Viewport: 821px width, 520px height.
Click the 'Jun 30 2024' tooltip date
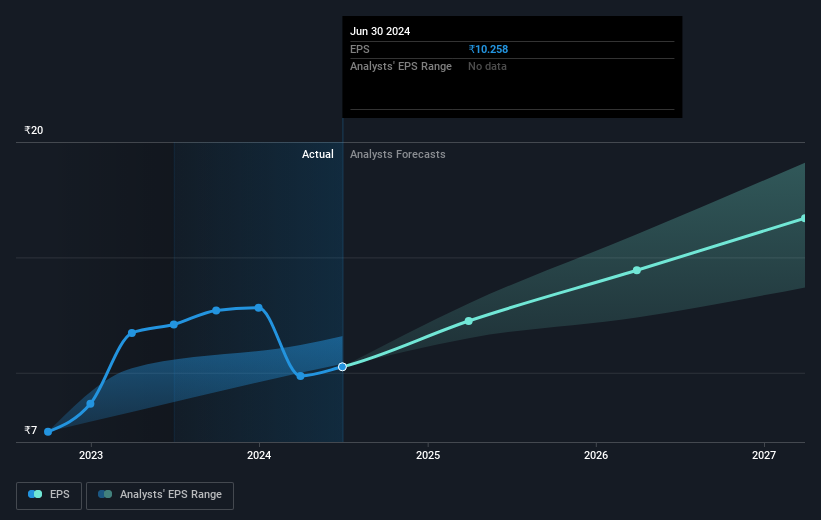coord(380,31)
